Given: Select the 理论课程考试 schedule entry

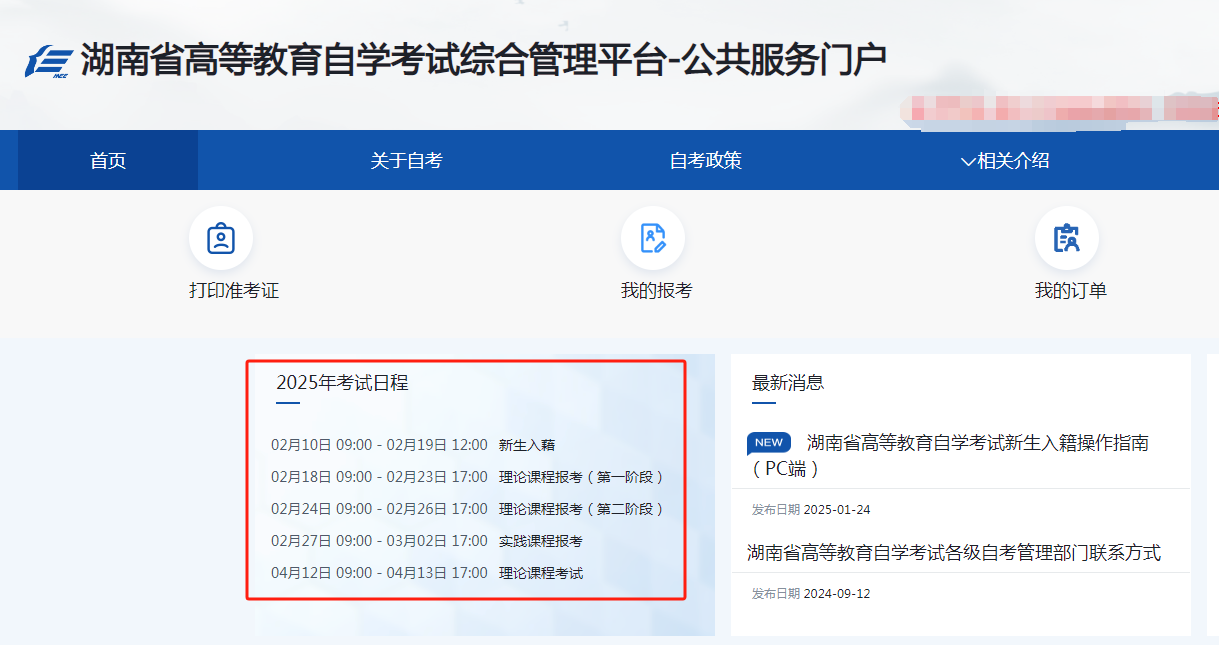Looking at the screenshot, I should click(540, 573).
